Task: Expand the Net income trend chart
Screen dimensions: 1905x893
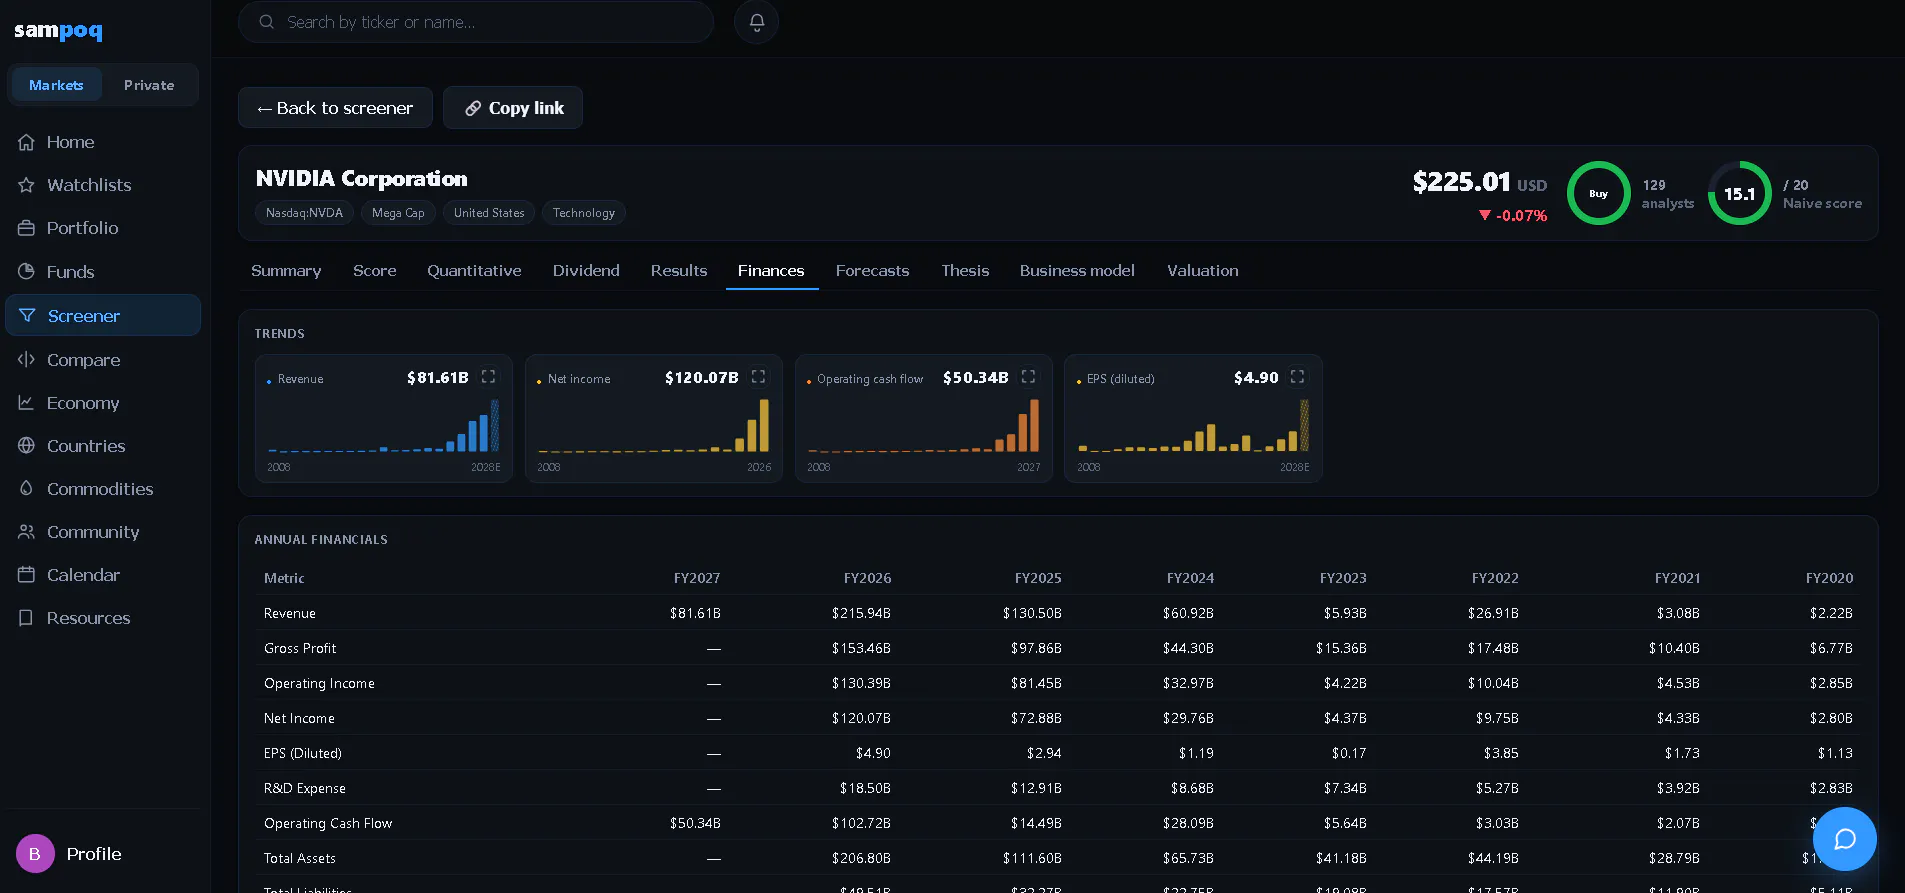Action: tap(758, 377)
